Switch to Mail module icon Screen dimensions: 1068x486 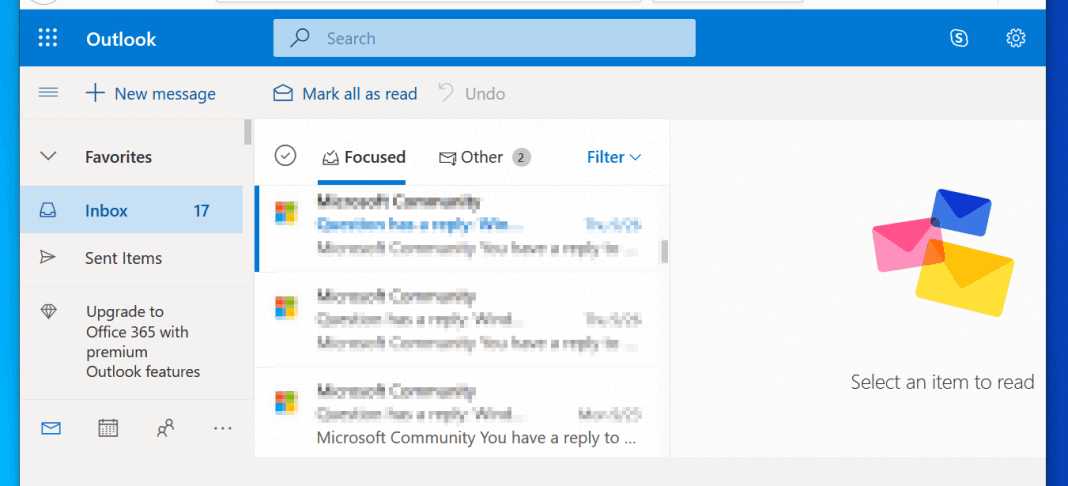pos(51,428)
